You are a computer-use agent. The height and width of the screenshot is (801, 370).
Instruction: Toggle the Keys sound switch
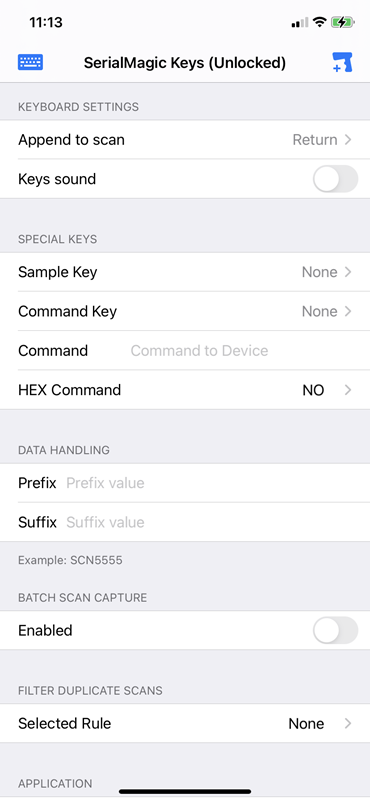335,179
